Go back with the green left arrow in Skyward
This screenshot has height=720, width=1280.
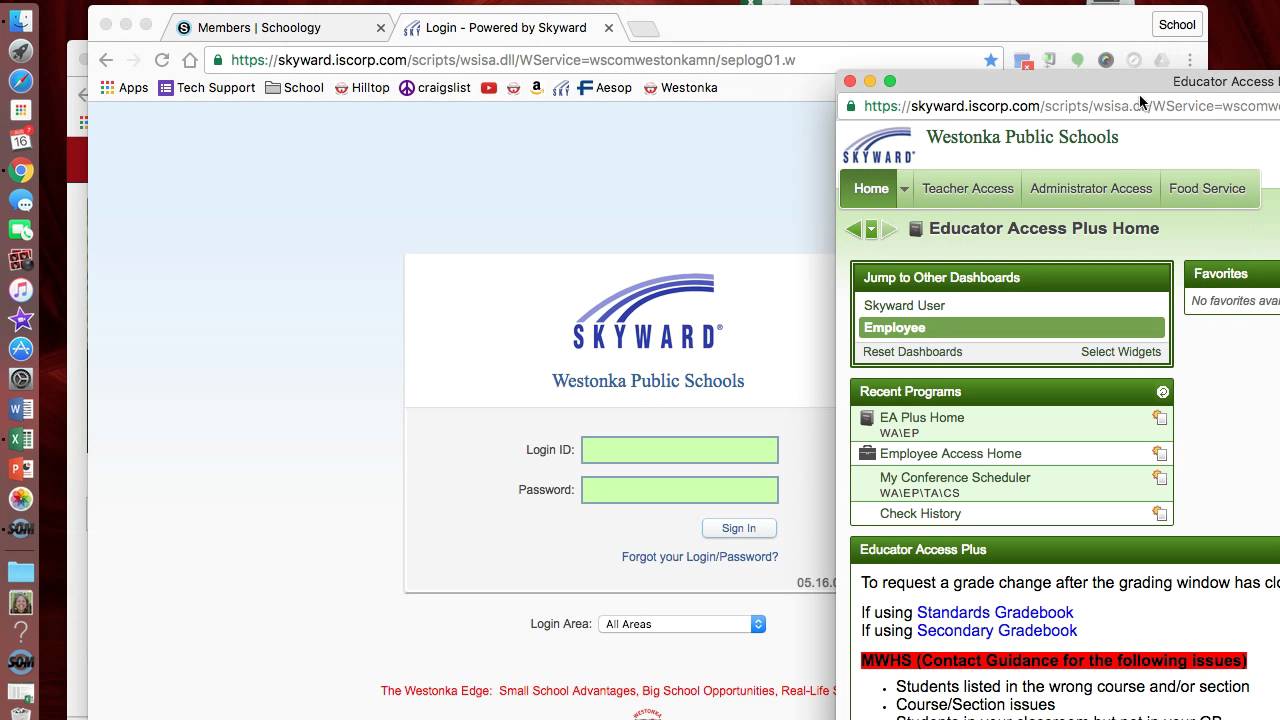tap(854, 229)
